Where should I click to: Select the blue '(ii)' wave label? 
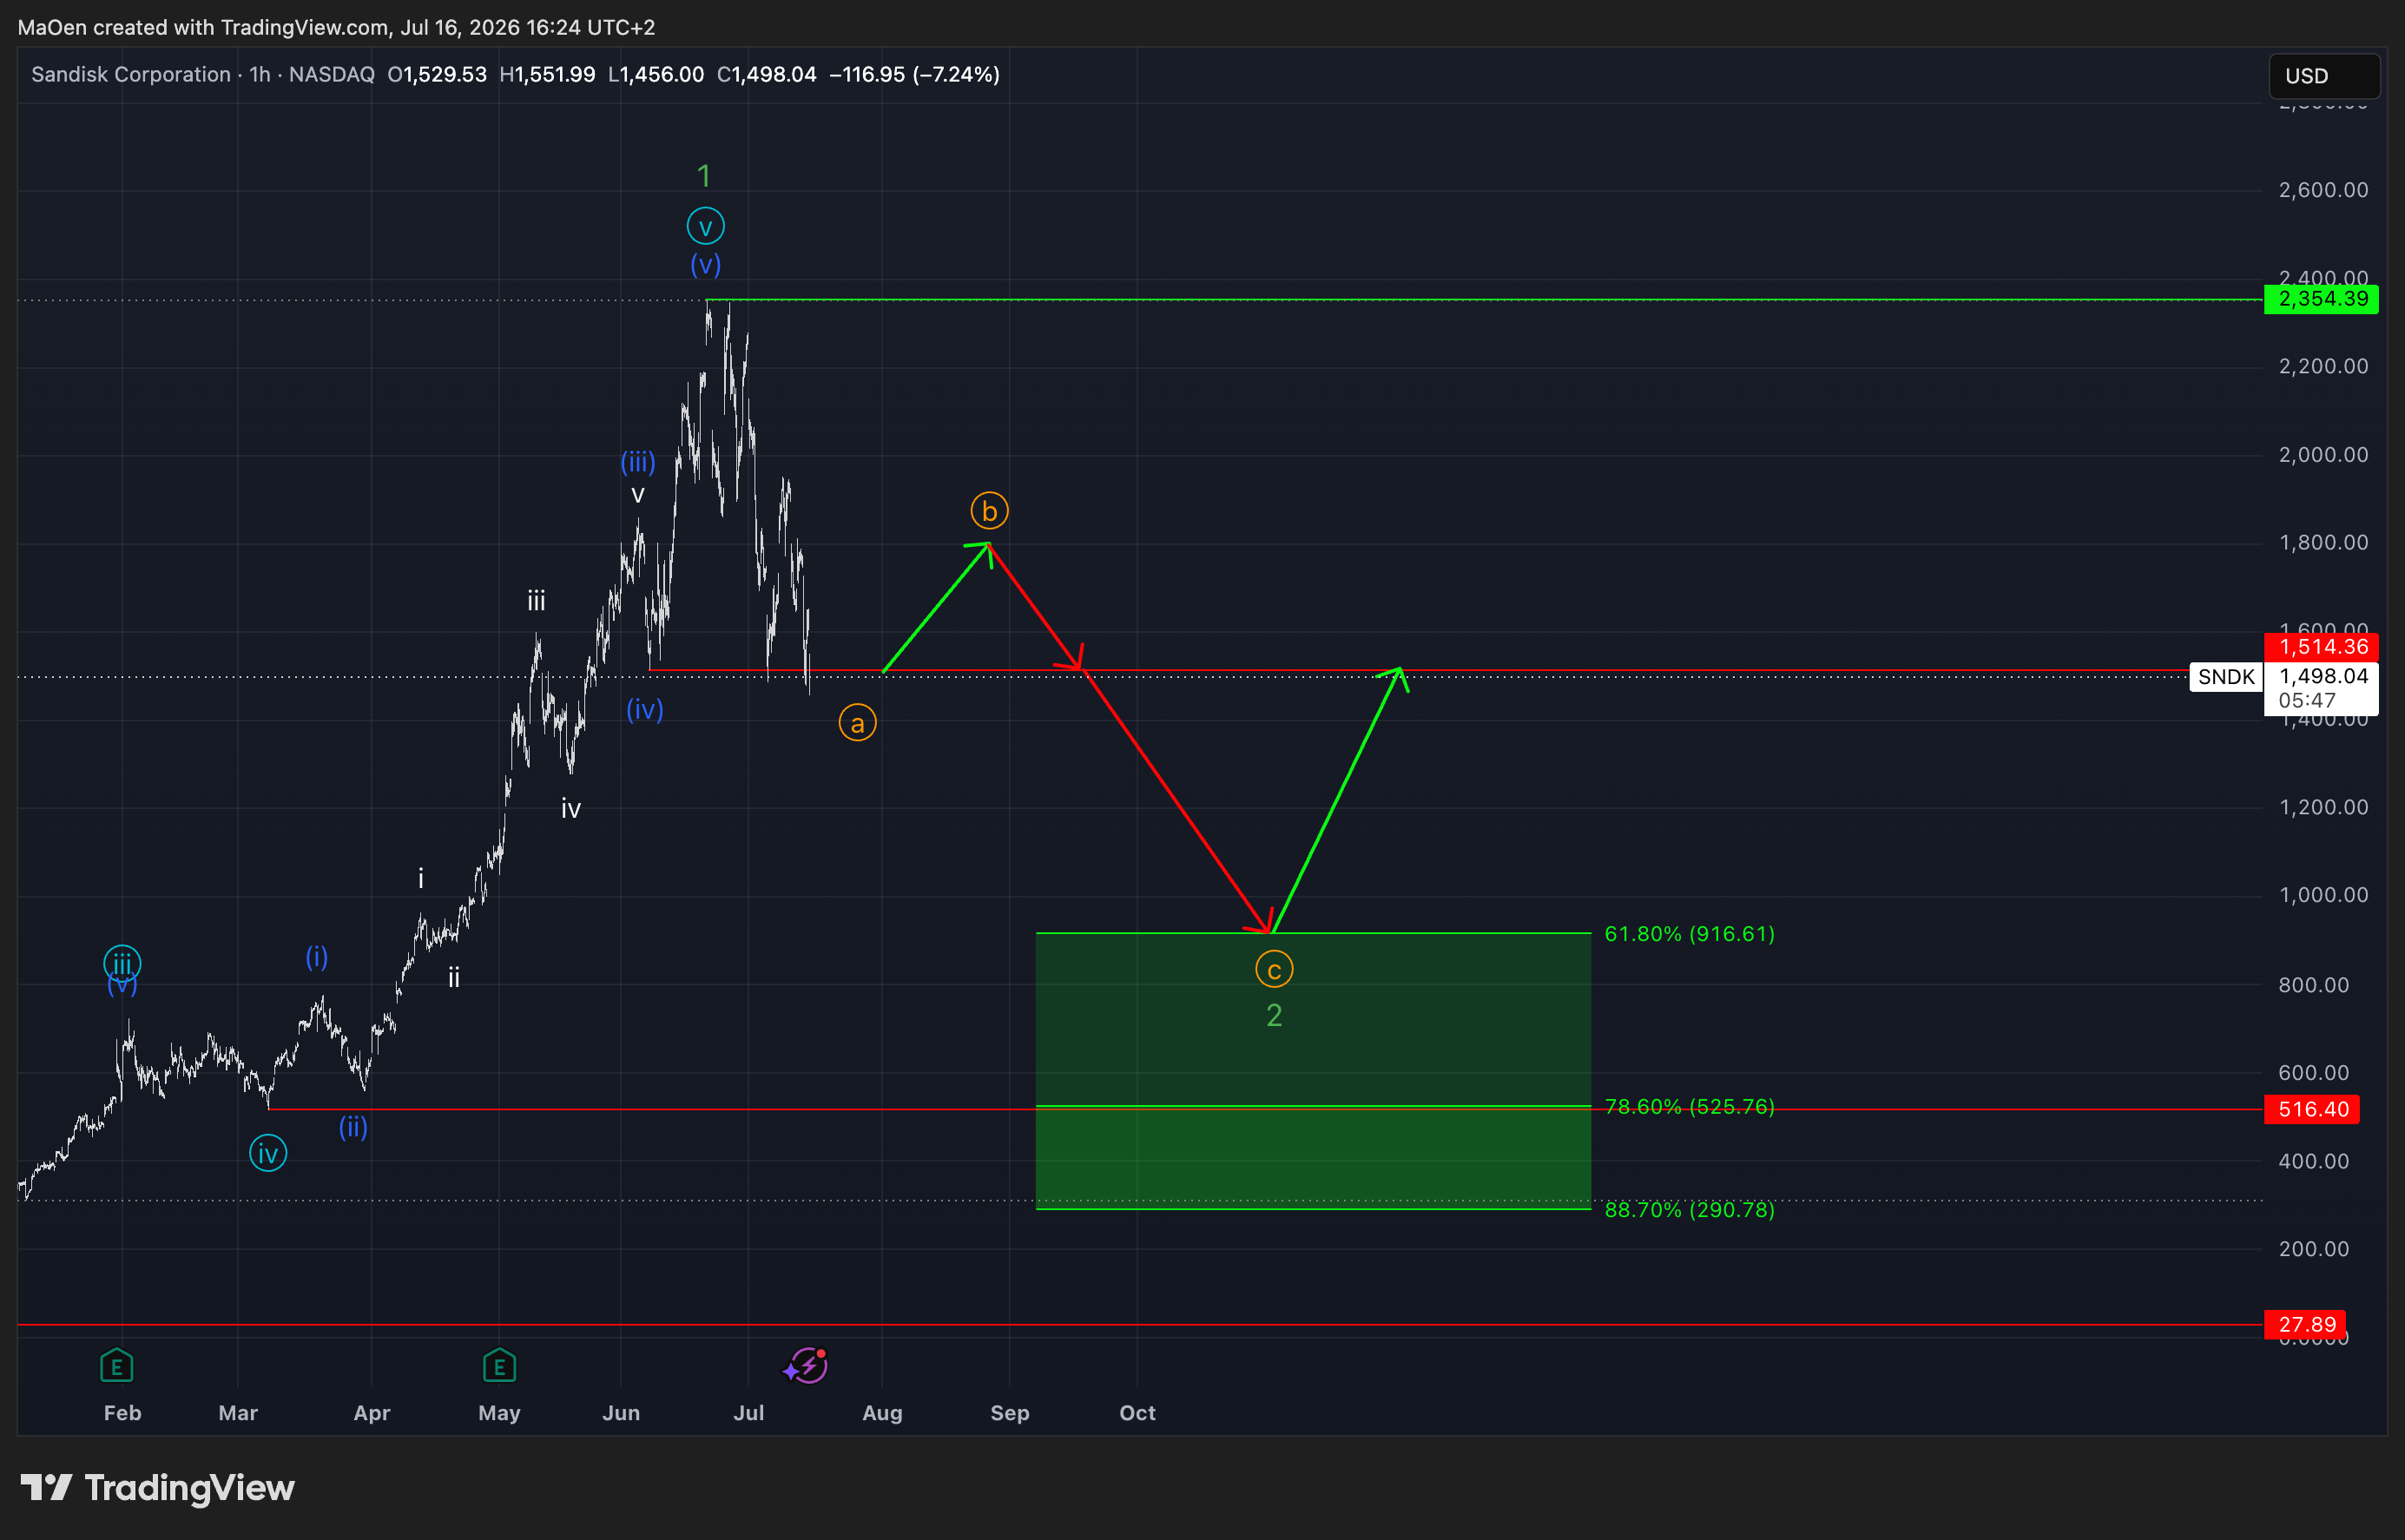click(353, 1127)
